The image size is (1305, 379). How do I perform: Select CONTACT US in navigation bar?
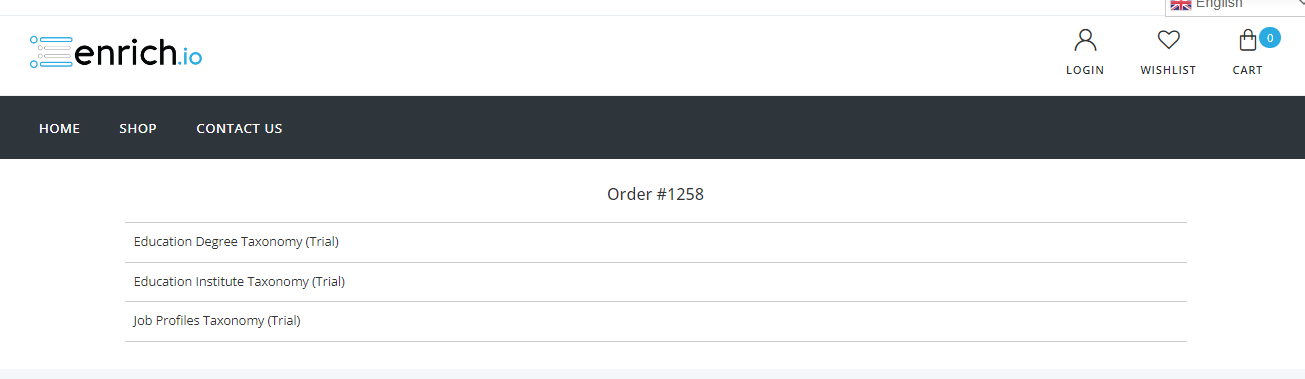(x=239, y=128)
